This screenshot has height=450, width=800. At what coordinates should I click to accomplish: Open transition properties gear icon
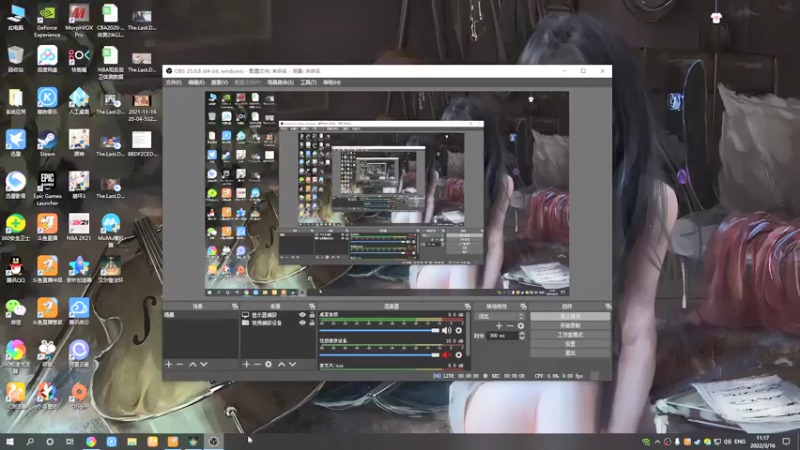521,326
